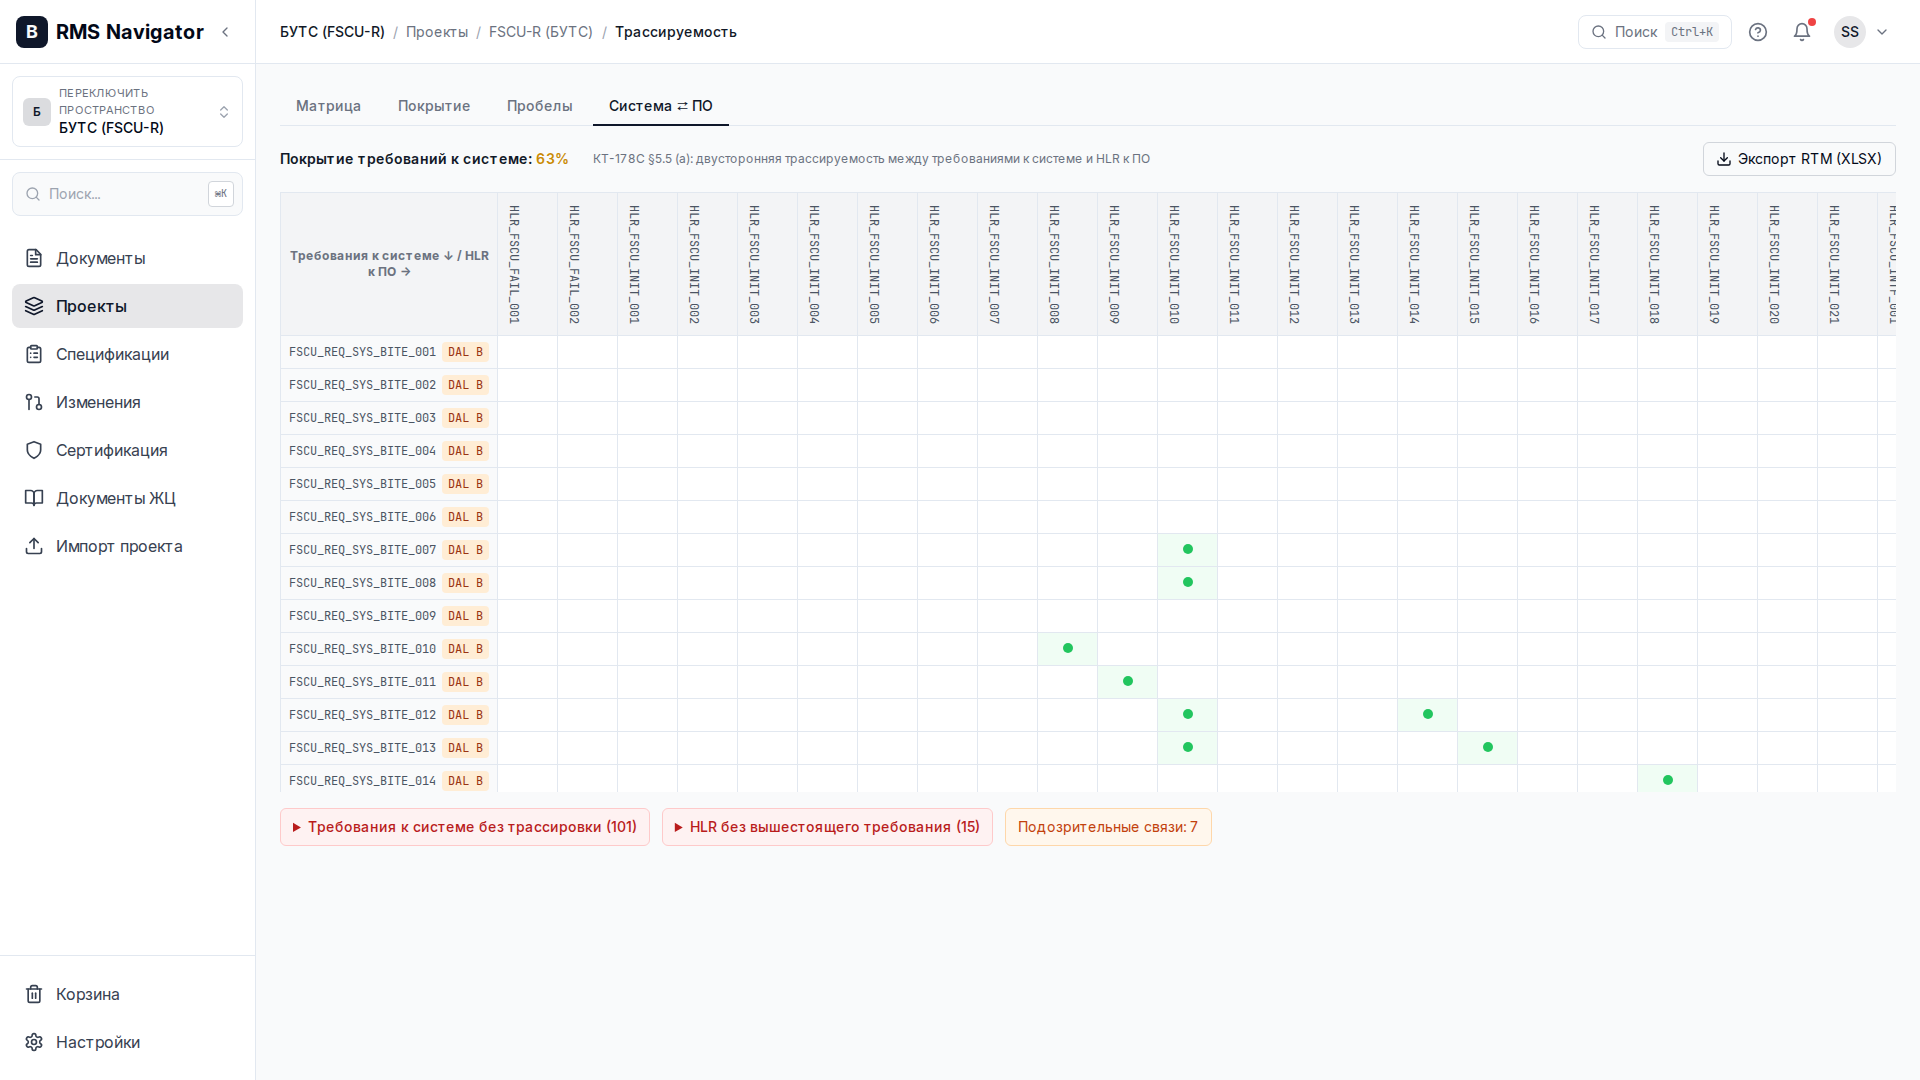Open Корзина trash

[x=127, y=994]
